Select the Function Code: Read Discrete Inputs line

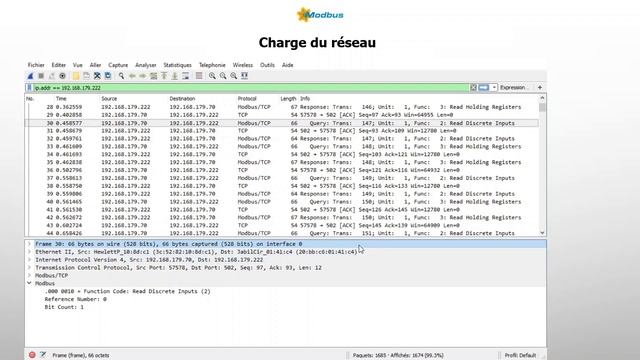[x=128, y=291]
